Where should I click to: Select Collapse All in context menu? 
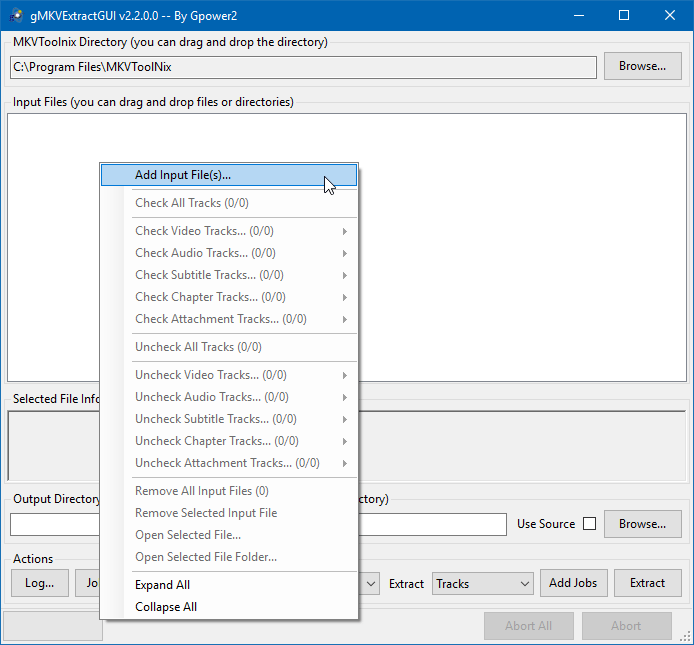tap(229, 607)
